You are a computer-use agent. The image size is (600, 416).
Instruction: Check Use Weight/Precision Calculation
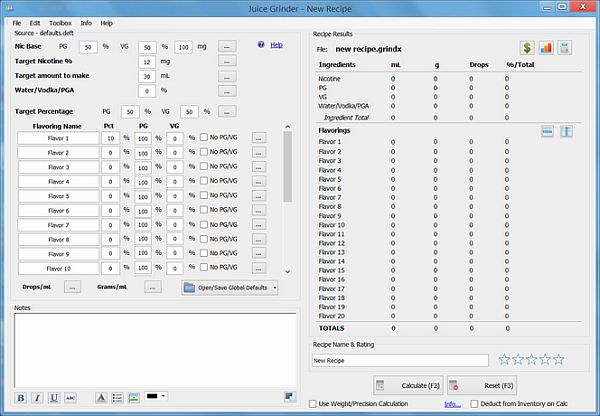(313, 404)
